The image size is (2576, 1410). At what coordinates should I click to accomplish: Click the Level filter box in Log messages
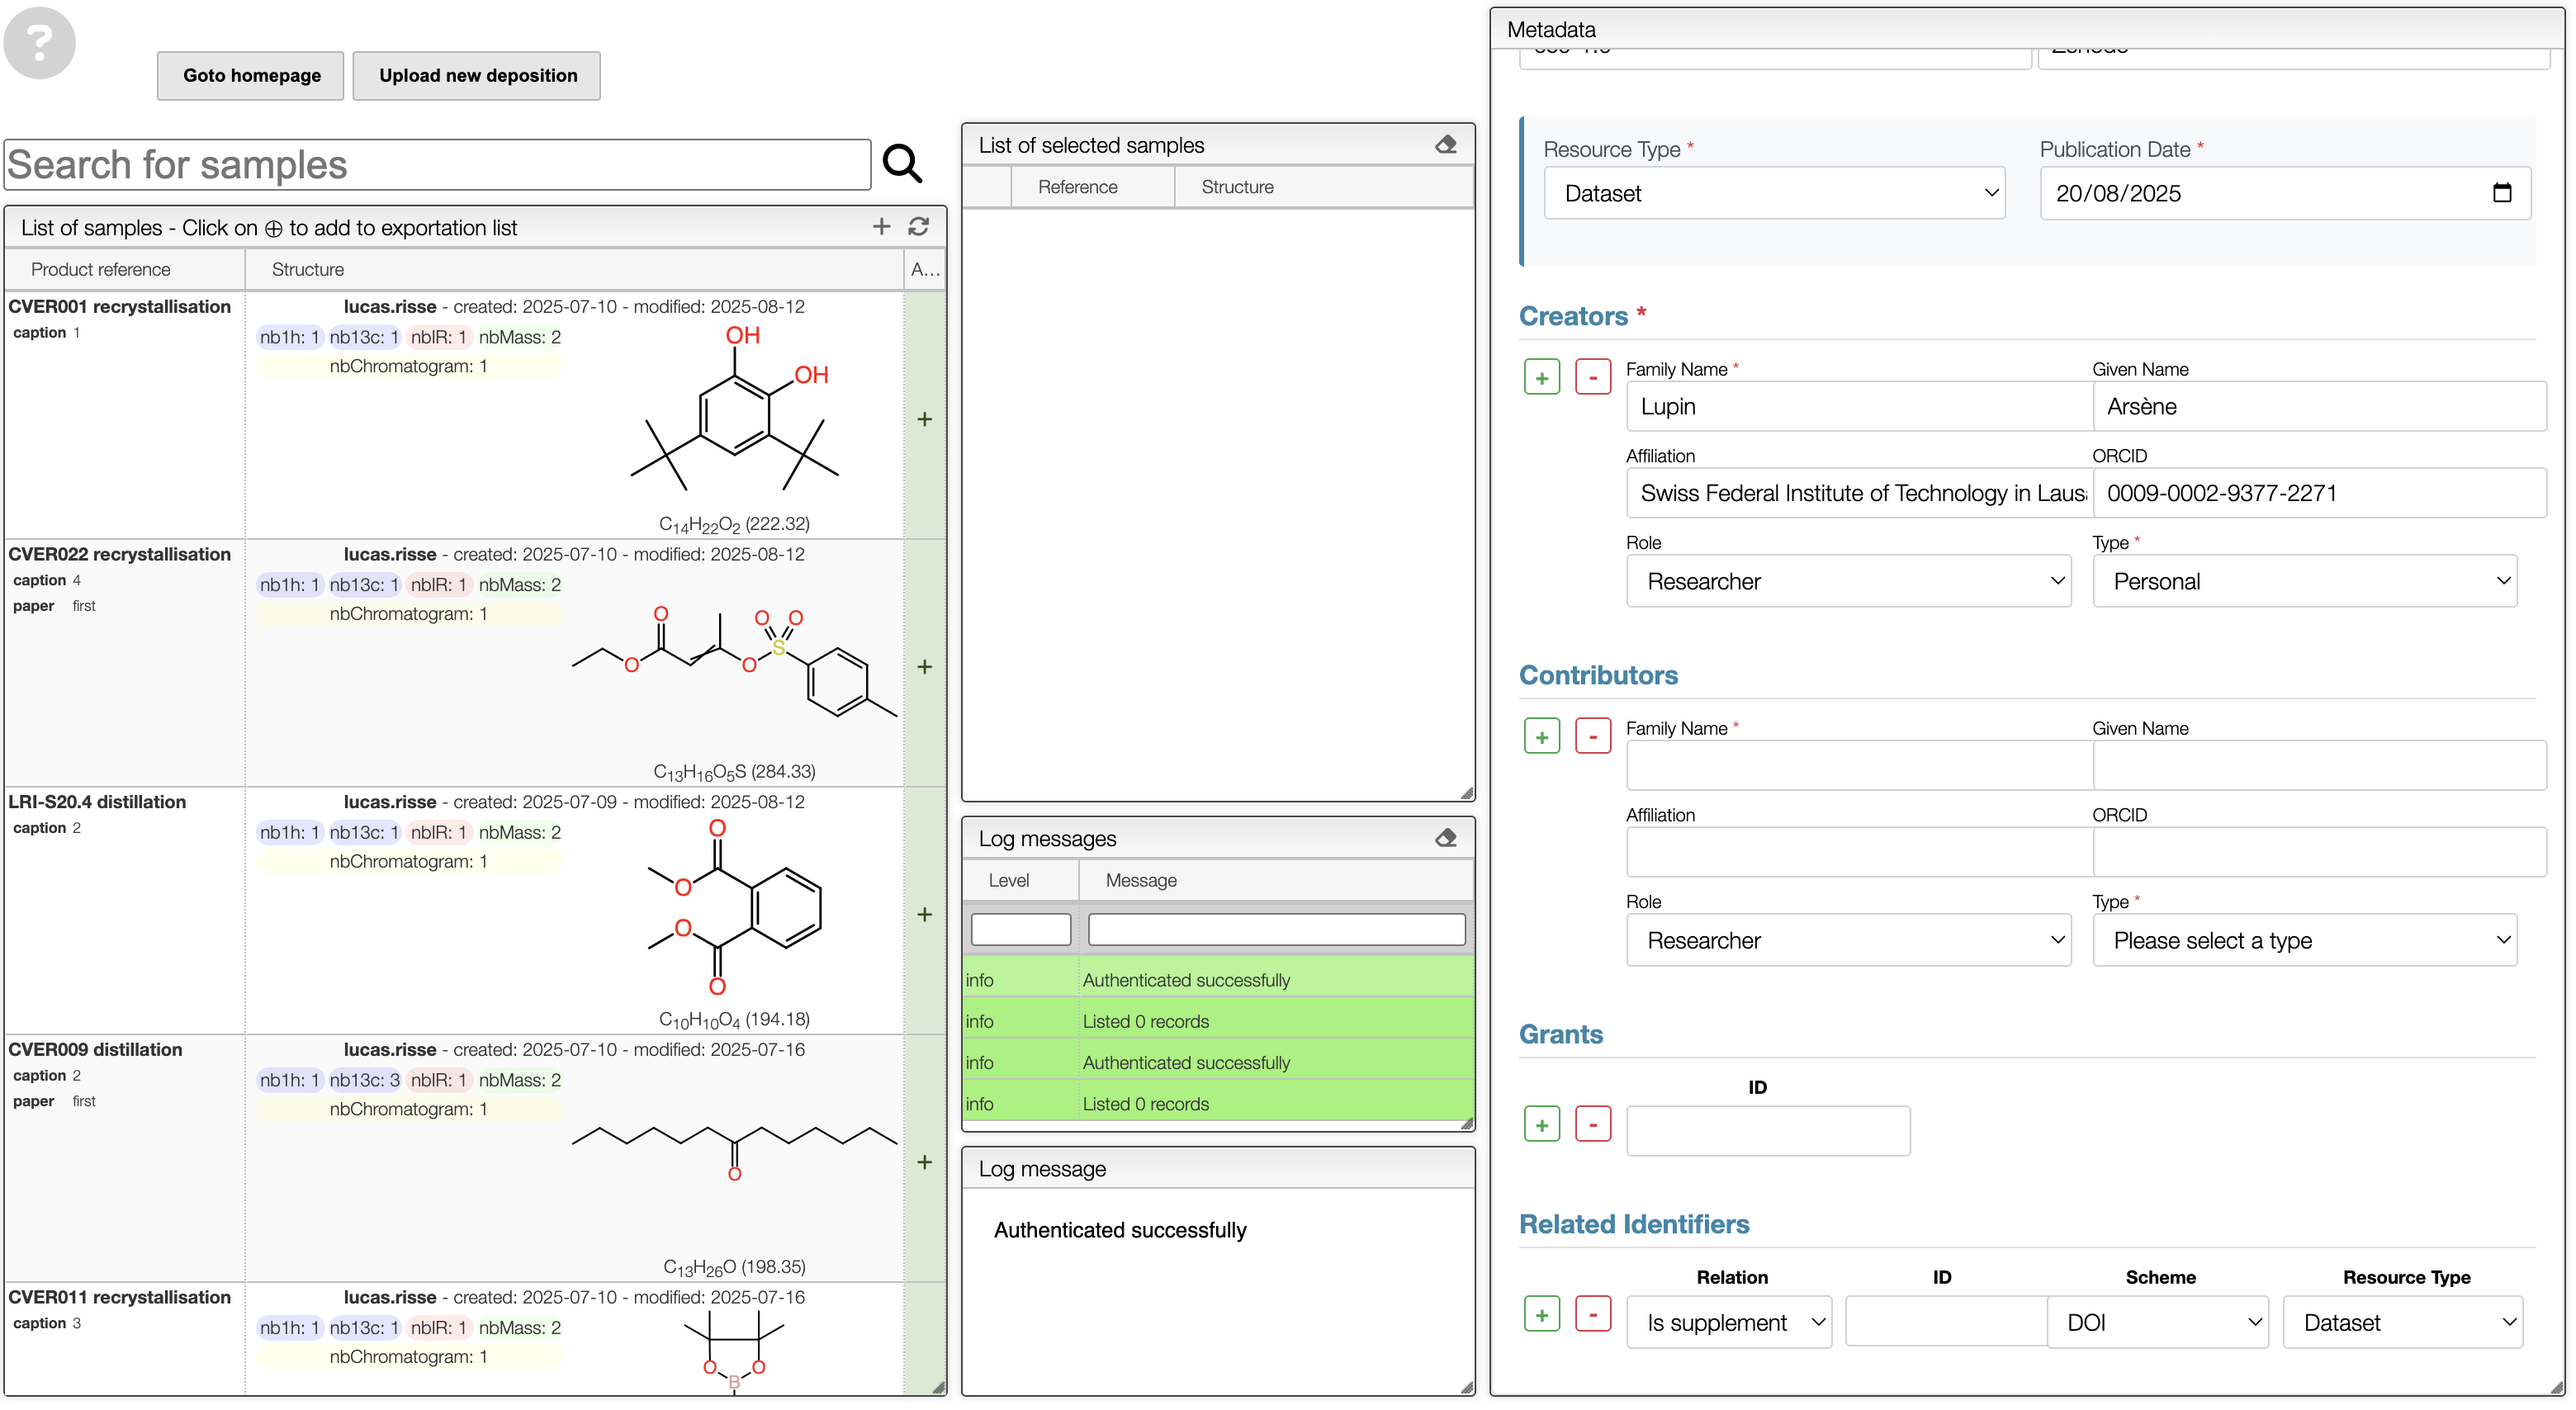tap(1020, 929)
